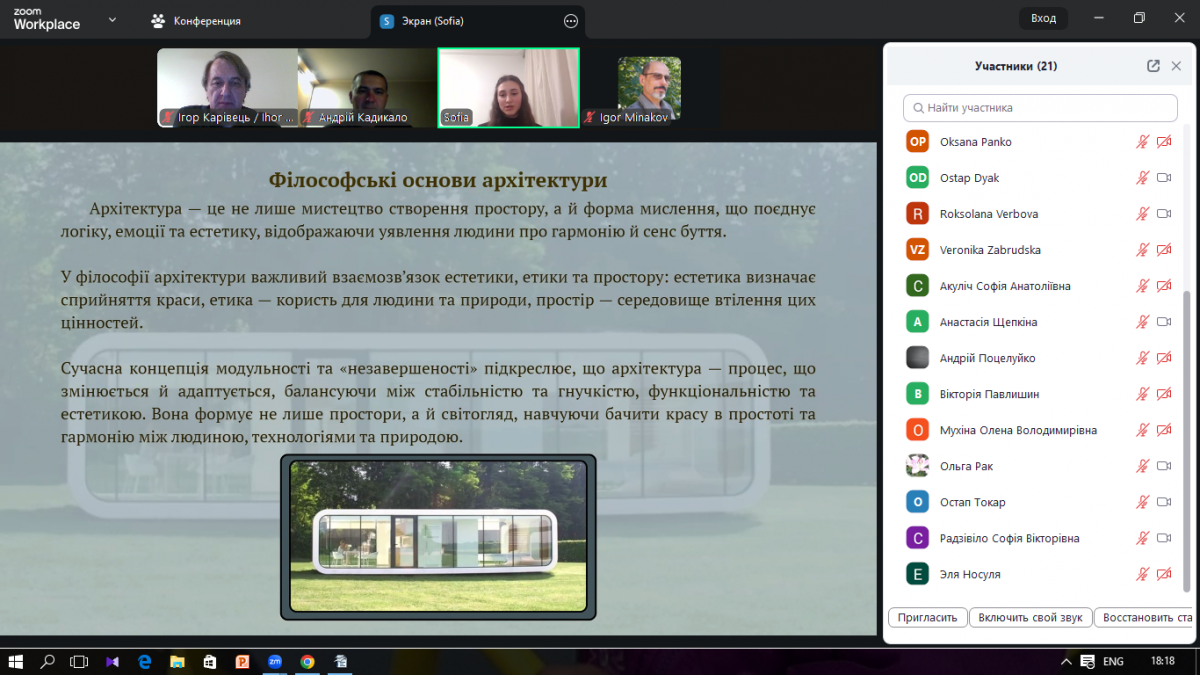This screenshot has width=1200, height=675.
Task: Click Veronika Zabrudska's avatar icon
Action: [x=917, y=250]
